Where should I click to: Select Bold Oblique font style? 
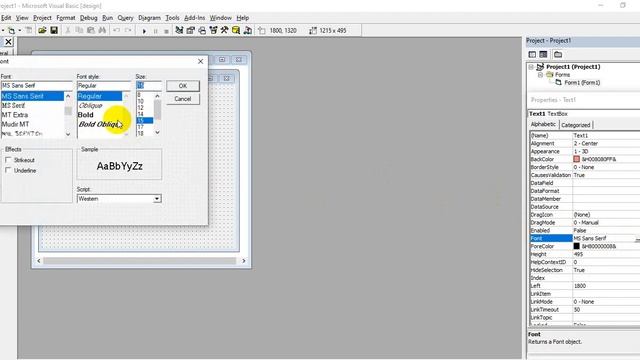click(100, 124)
